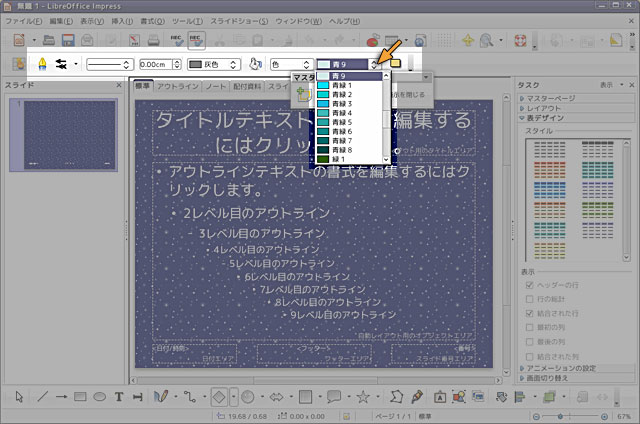640x424 pixels.
Task: Select the Ellipse tool
Action: pos(99,396)
